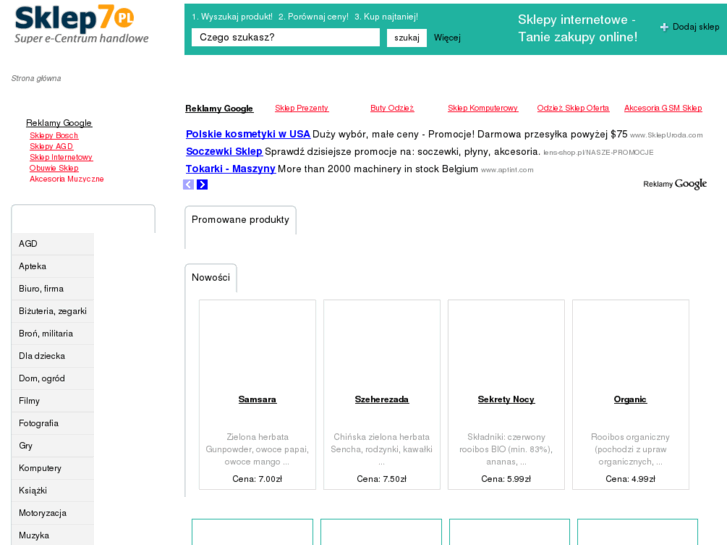This screenshot has height=545, width=727.
Task: Click the top Reklamy Google heading link
Action: [x=219, y=109]
